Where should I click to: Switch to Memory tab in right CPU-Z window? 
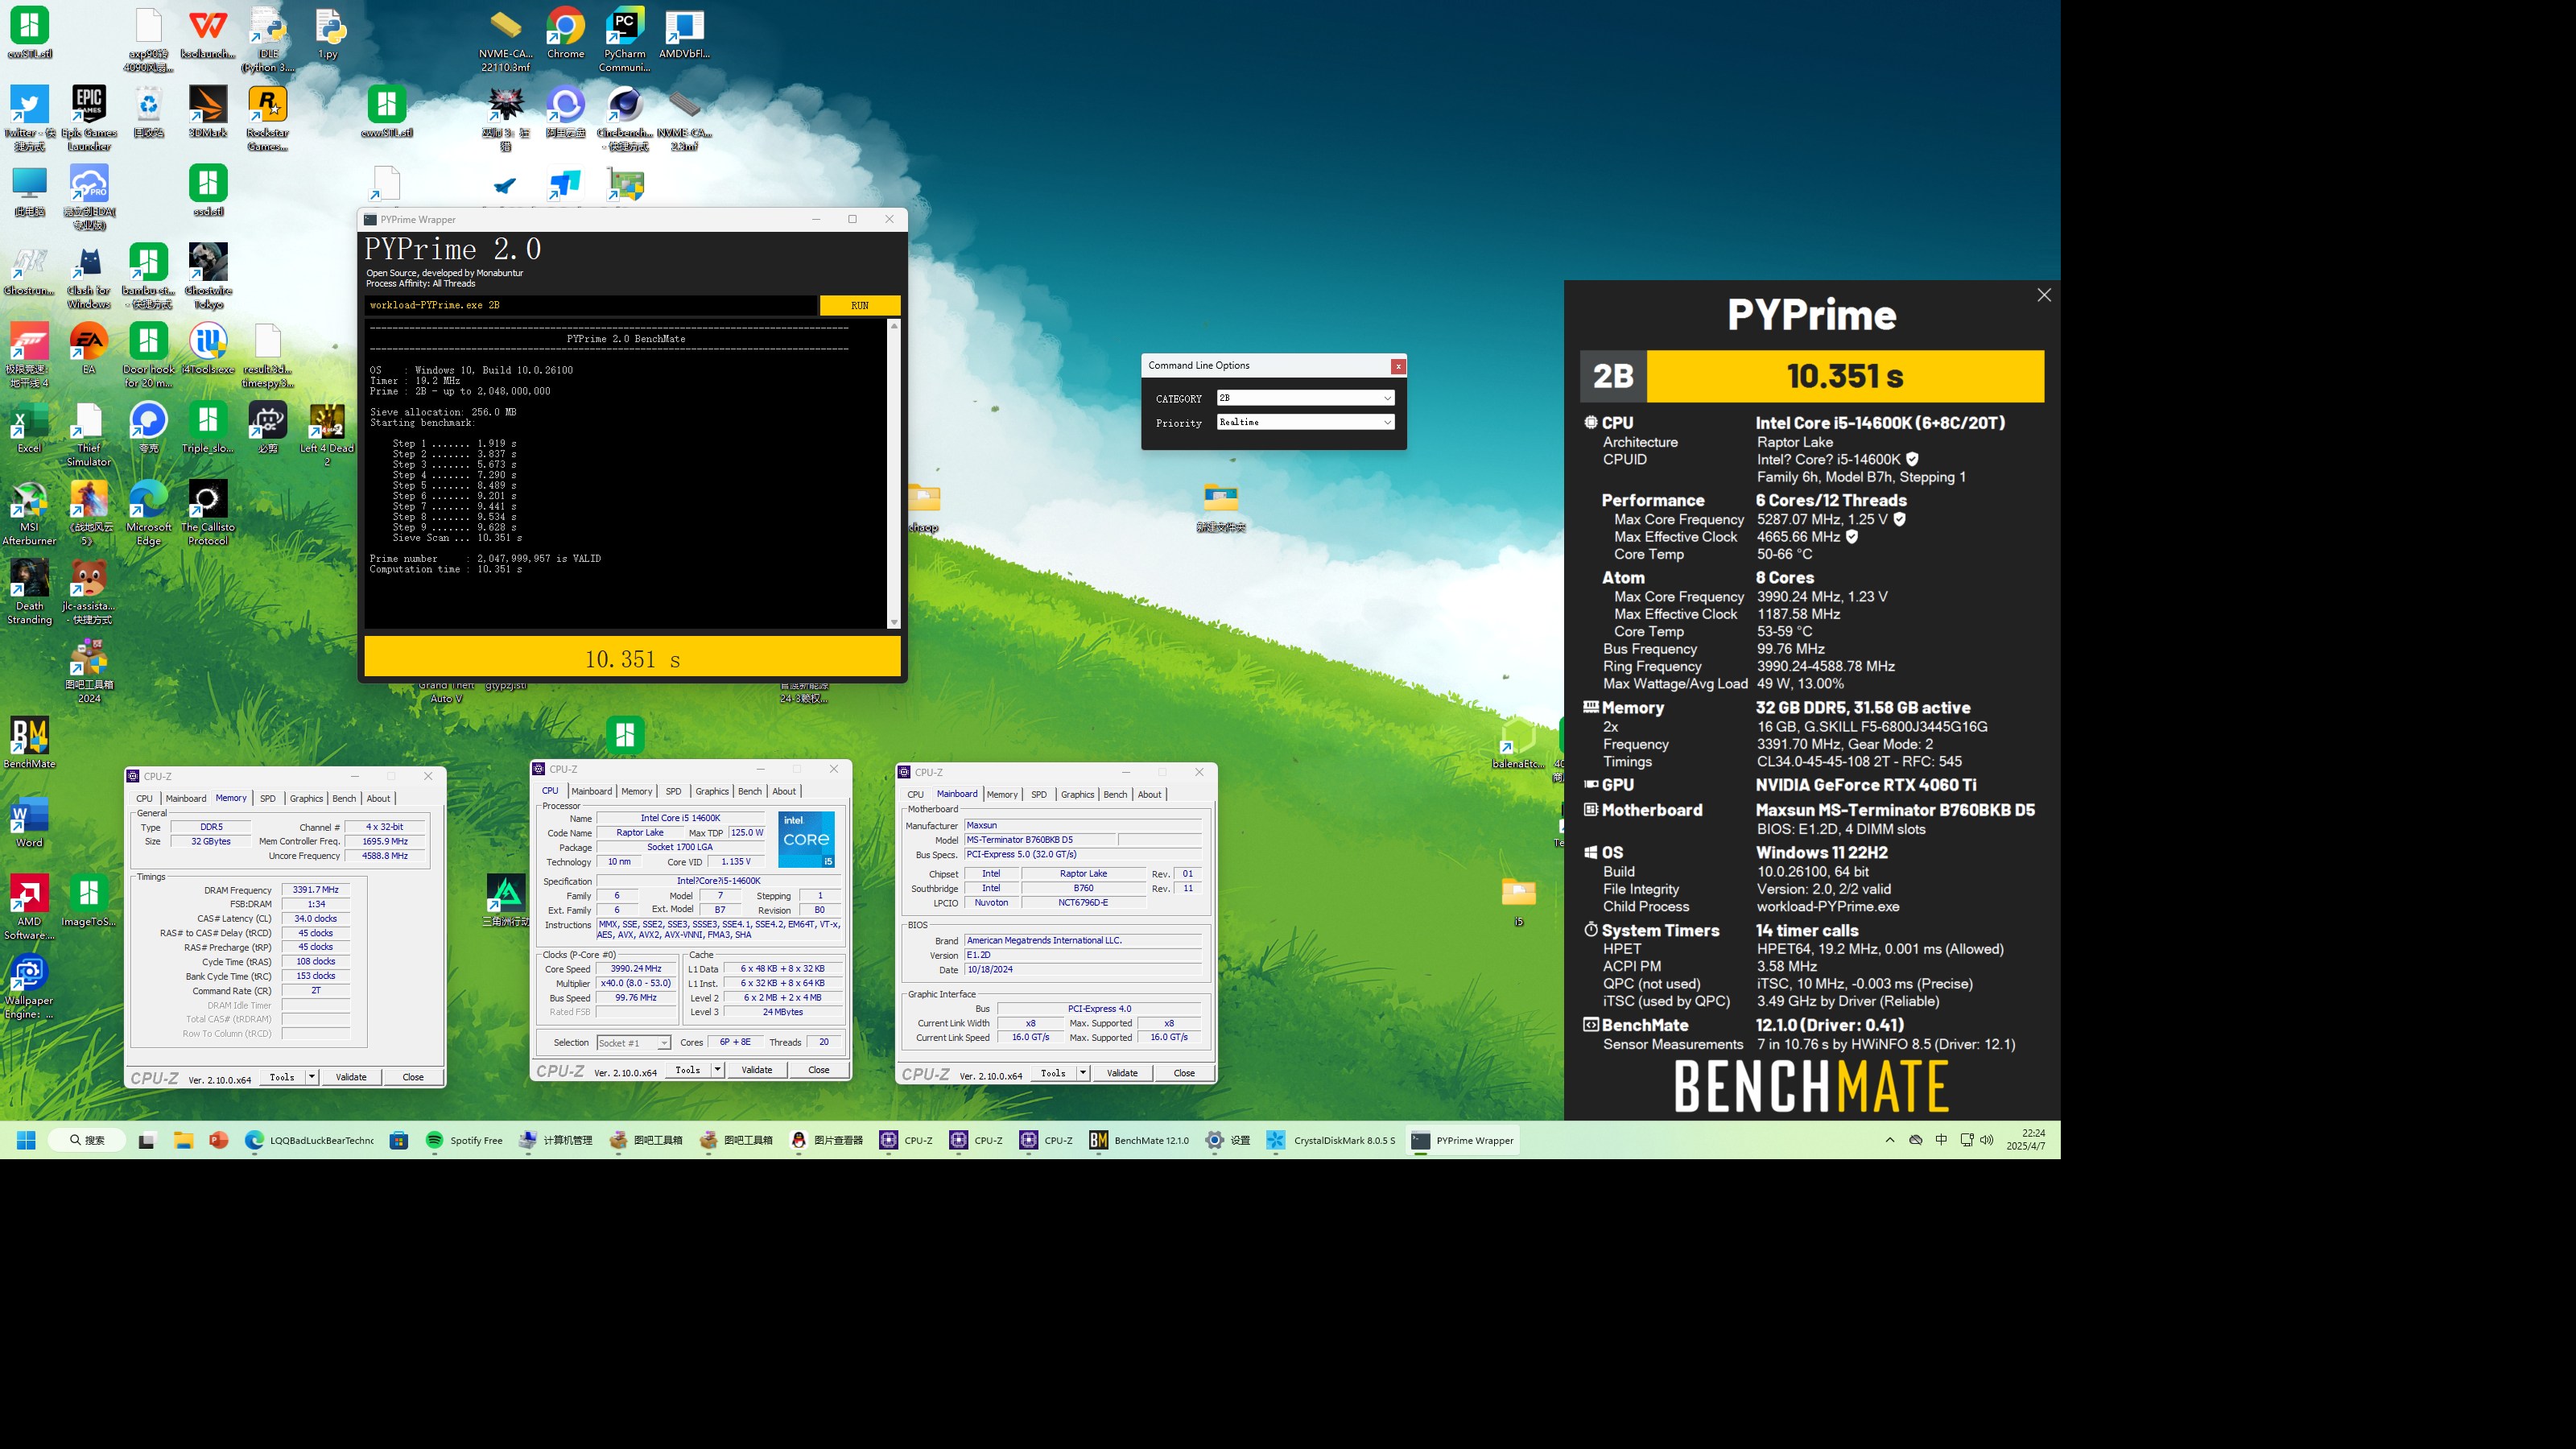(1002, 794)
